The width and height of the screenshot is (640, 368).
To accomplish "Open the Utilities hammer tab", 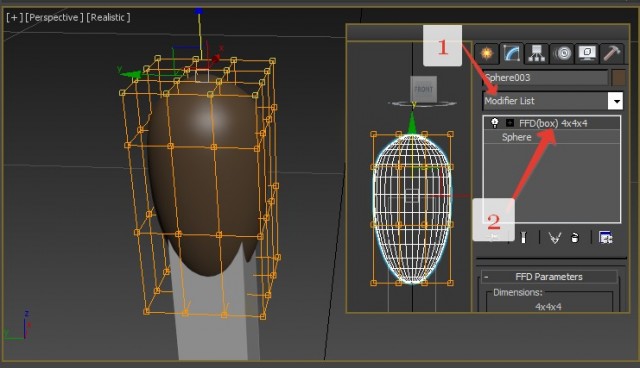I will 612,53.
